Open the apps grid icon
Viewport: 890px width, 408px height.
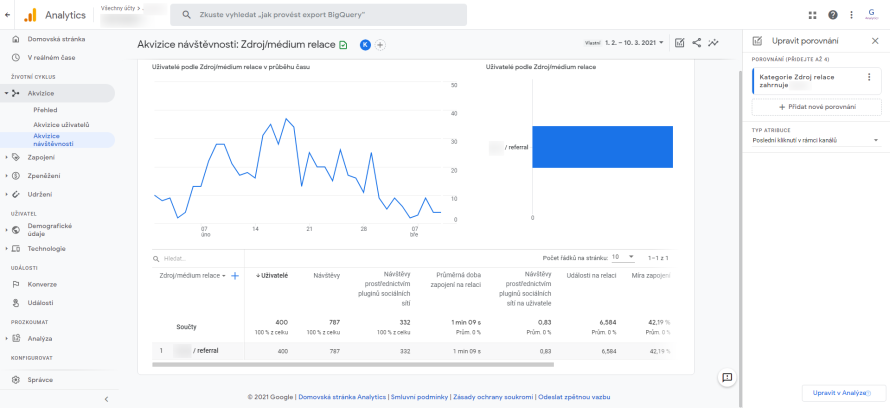point(812,15)
